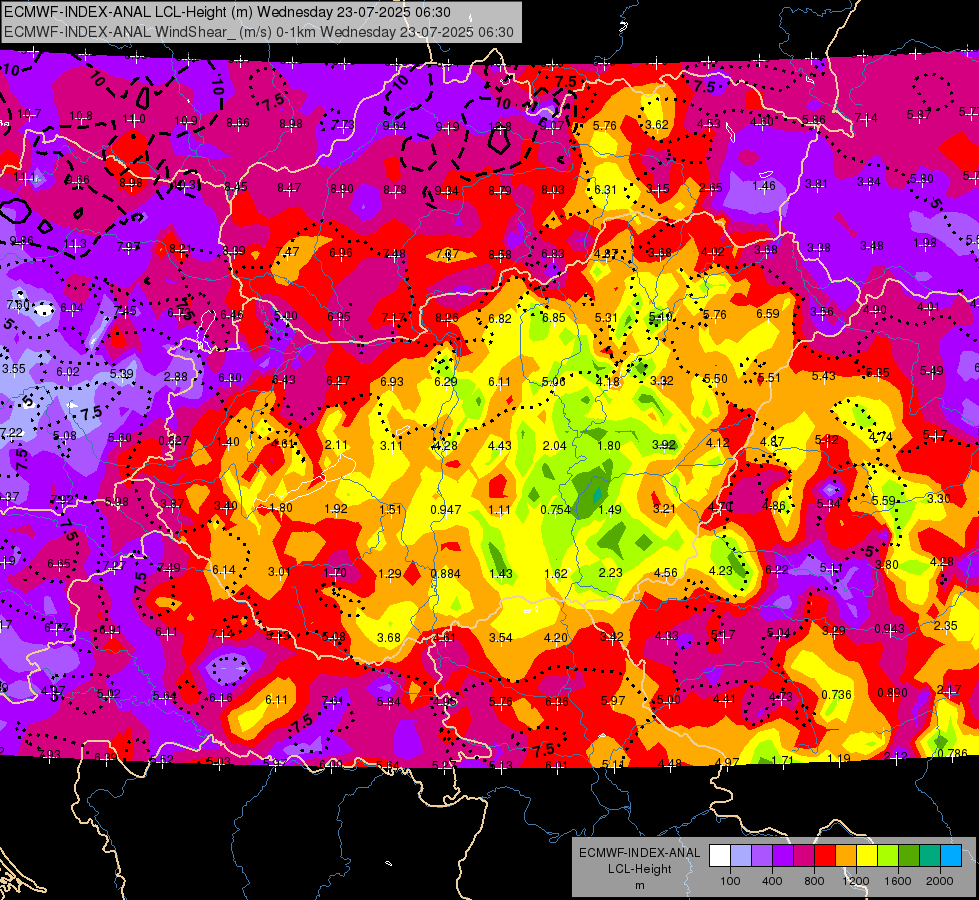This screenshot has height=900, width=979.
Task: Click the wind shear value 0.754
Action: (x=556, y=510)
